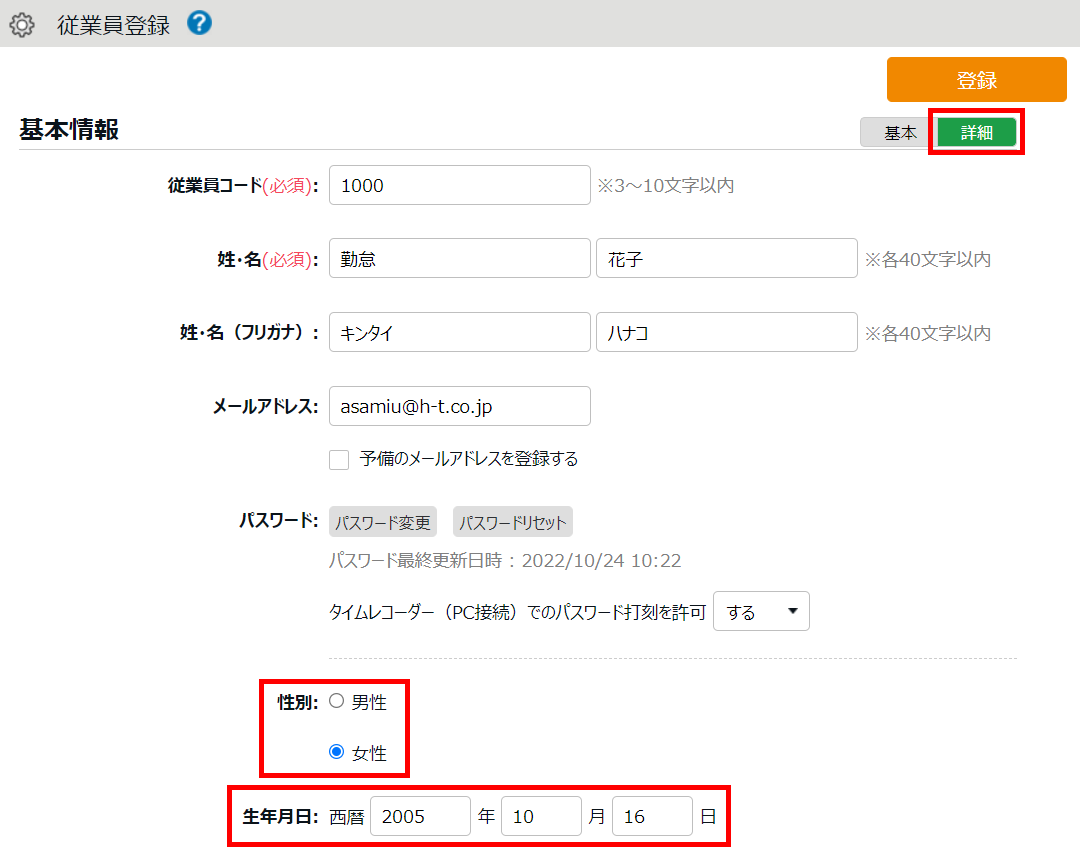Click the furigana field containing ハナコ
This screenshot has height=861, width=1080.
pyautogui.click(x=726, y=333)
